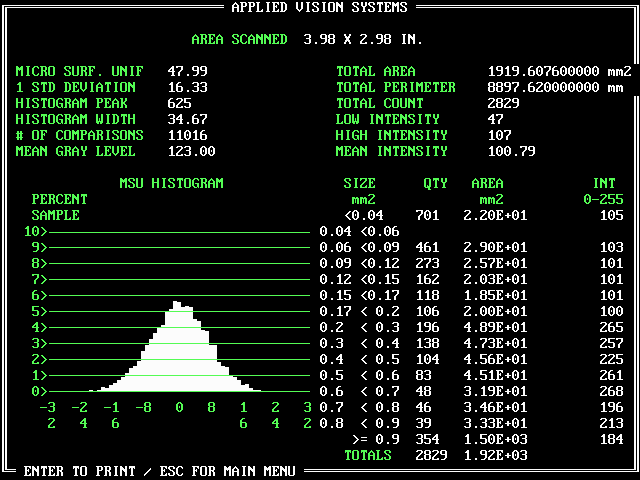
Task: Select quantity 461 in the table
Action: (x=427, y=247)
